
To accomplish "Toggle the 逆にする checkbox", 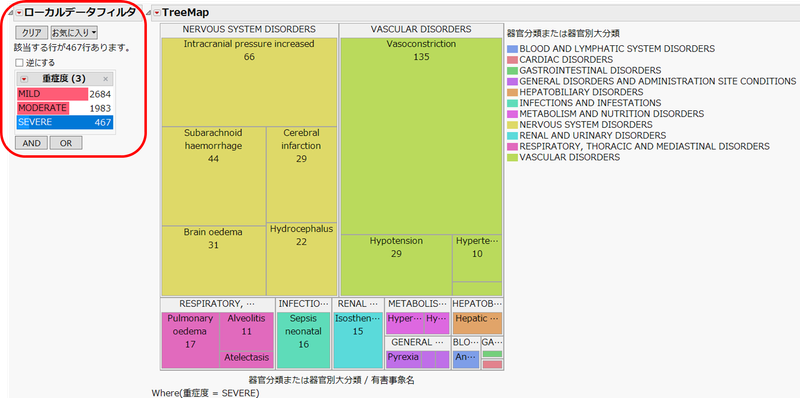I will point(19,63).
